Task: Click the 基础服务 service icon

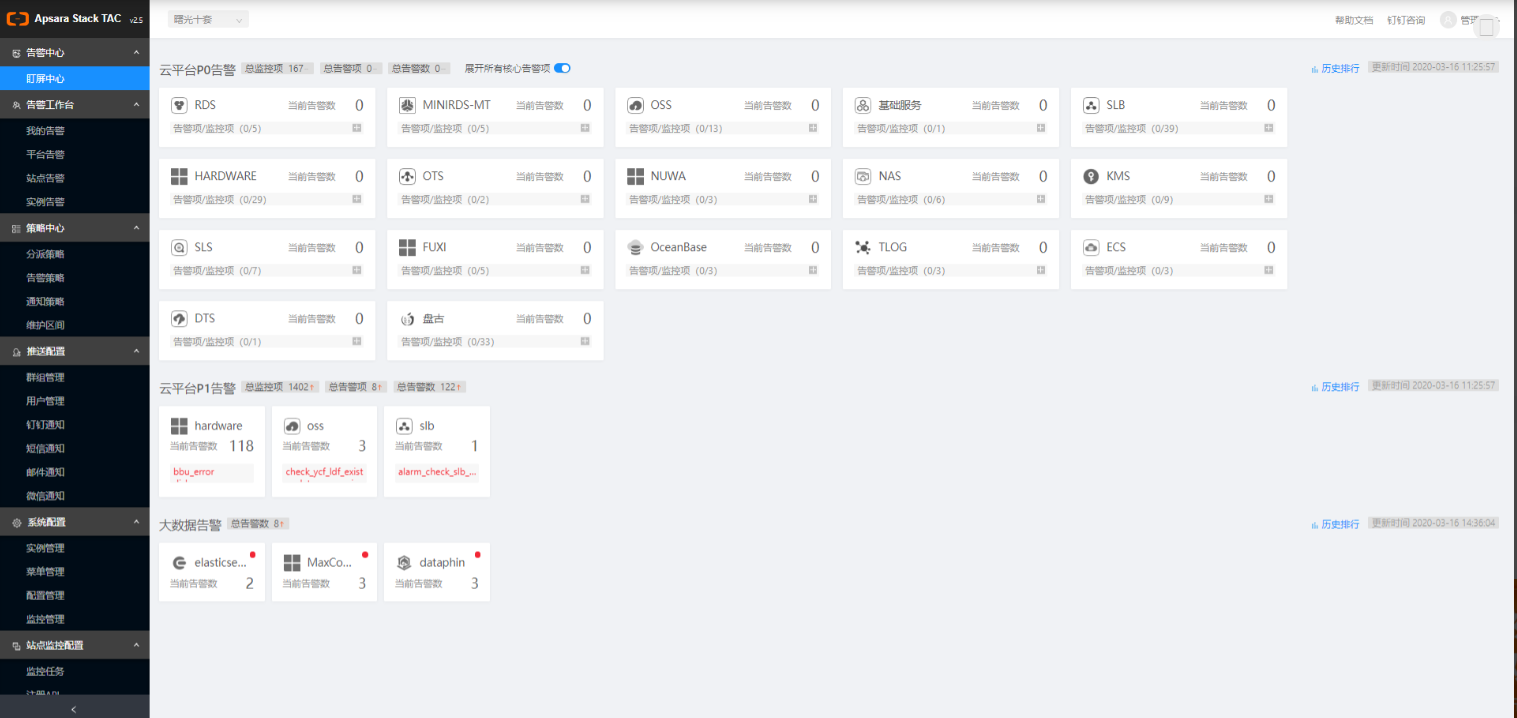Action: click(863, 105)
